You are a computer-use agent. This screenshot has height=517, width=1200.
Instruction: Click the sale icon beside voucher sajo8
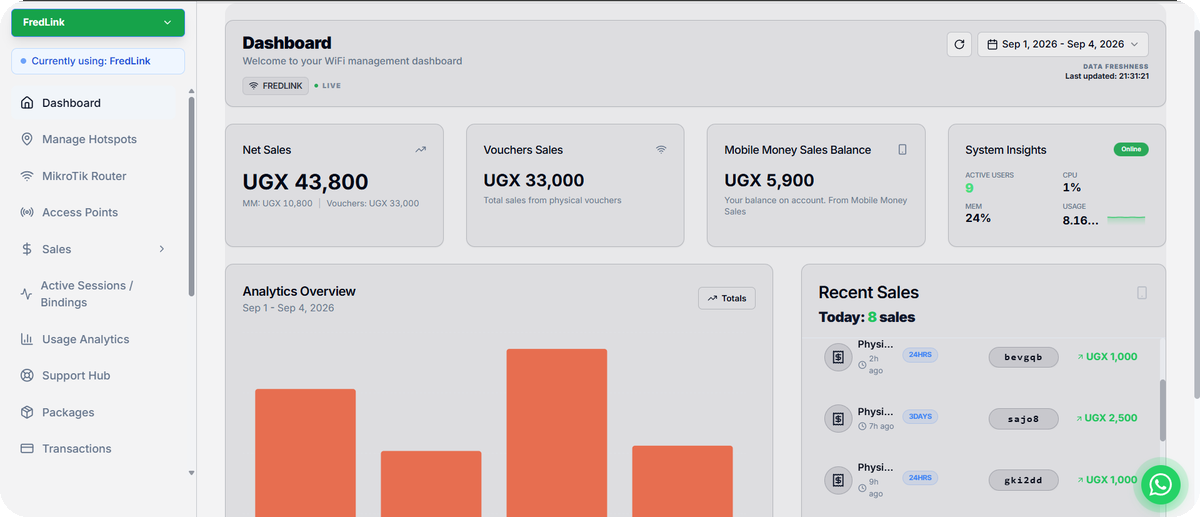point(838,418)
